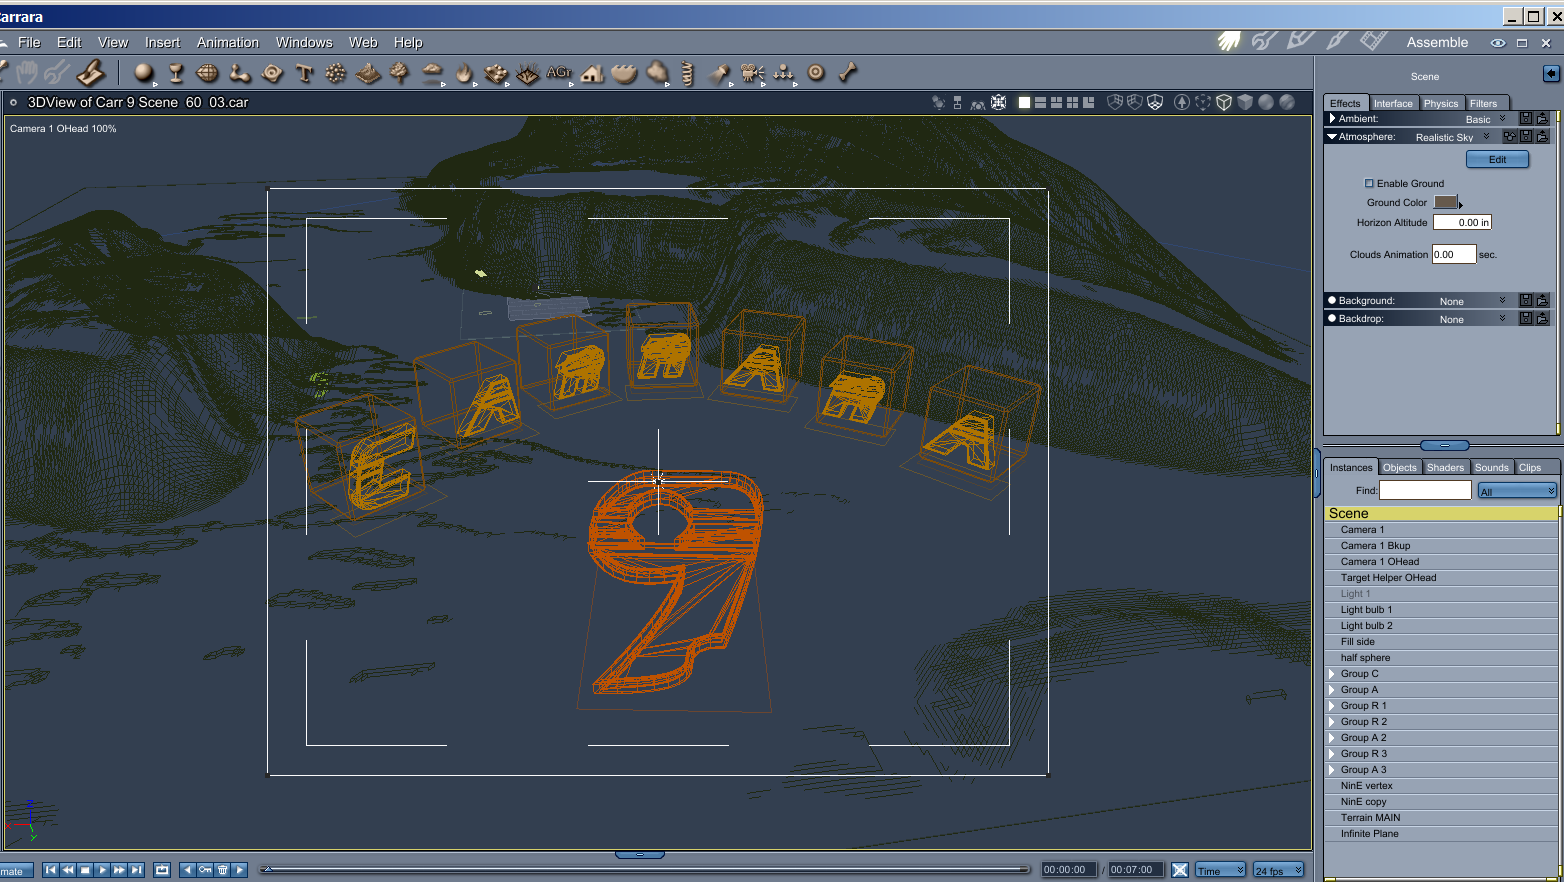1564x882 pixels.
Task: Select the target helper object icon
Action: [x=816, y=72]
